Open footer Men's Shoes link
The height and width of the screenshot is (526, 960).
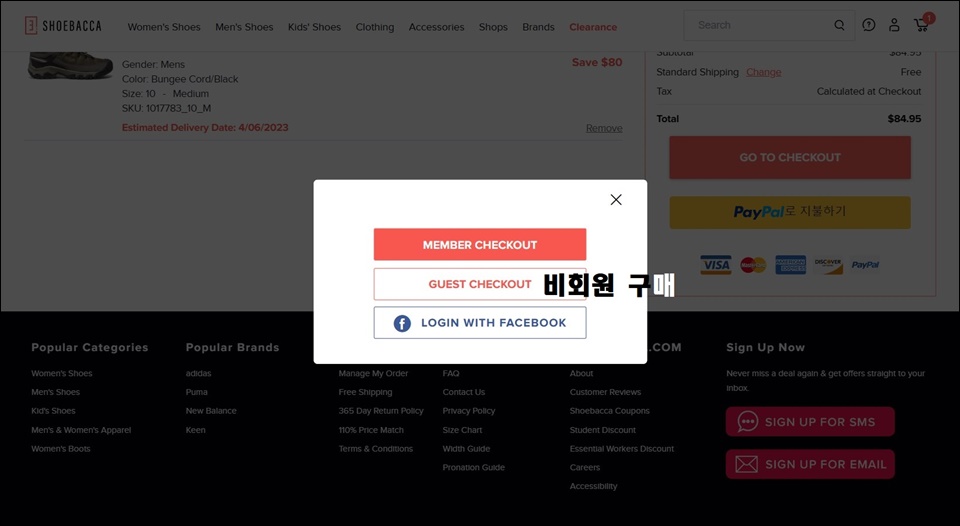pyautogui.click(x=56, y=392)
